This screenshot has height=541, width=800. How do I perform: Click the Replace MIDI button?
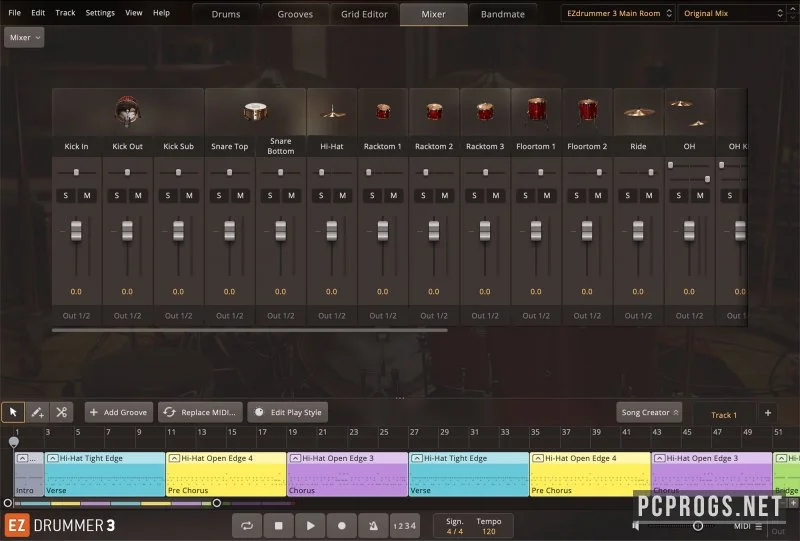pos(201,412)
